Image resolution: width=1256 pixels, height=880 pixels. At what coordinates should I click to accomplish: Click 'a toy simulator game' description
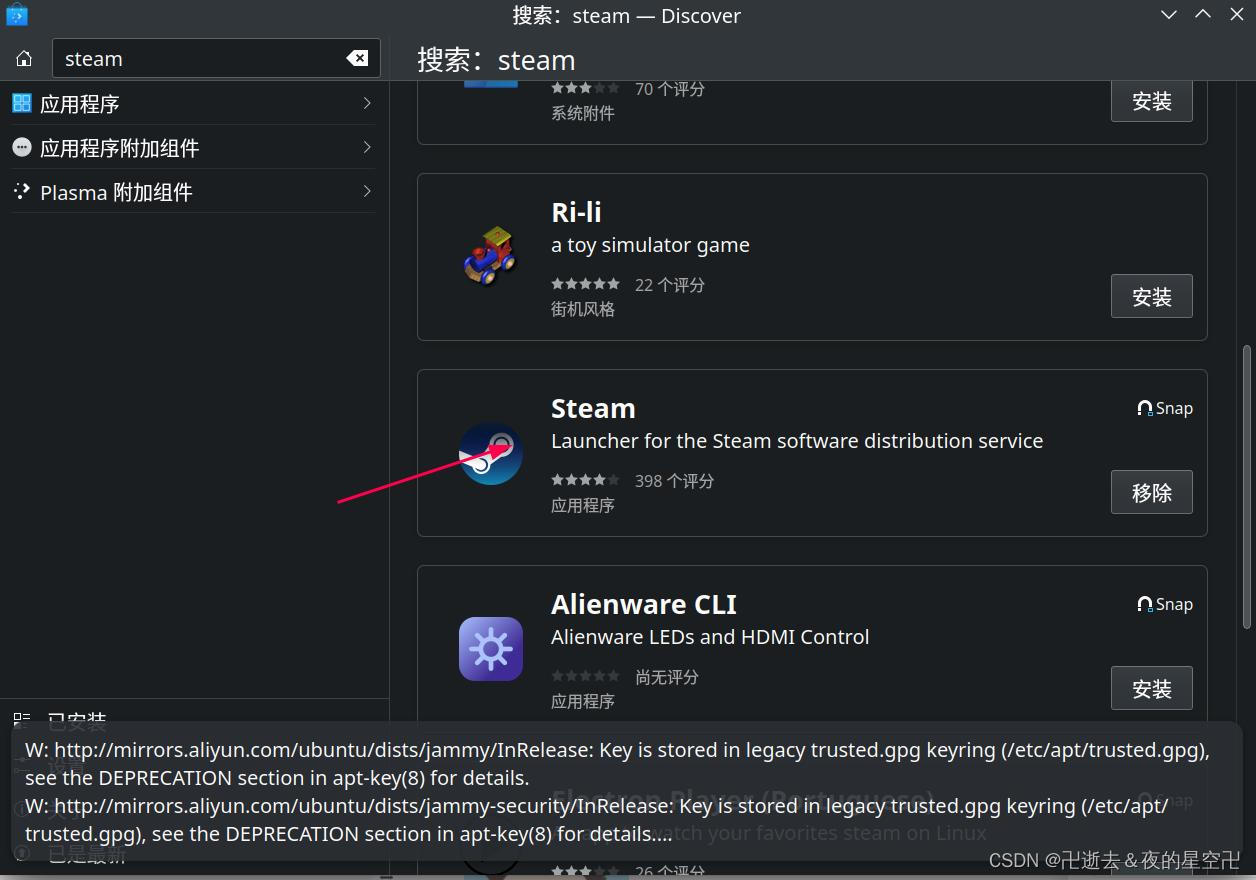[x=650, y=245]
